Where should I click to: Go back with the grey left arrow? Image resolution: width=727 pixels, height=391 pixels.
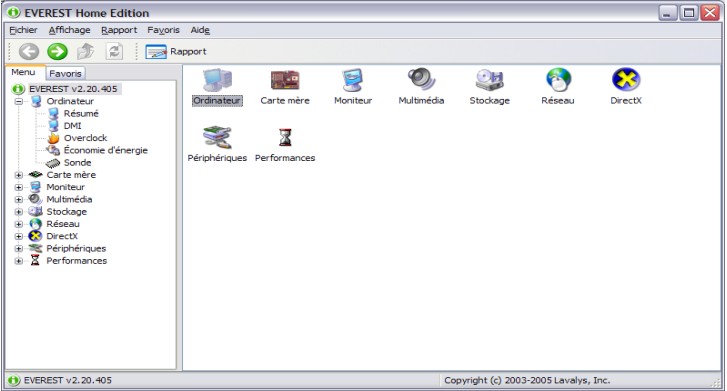point(29,51)
